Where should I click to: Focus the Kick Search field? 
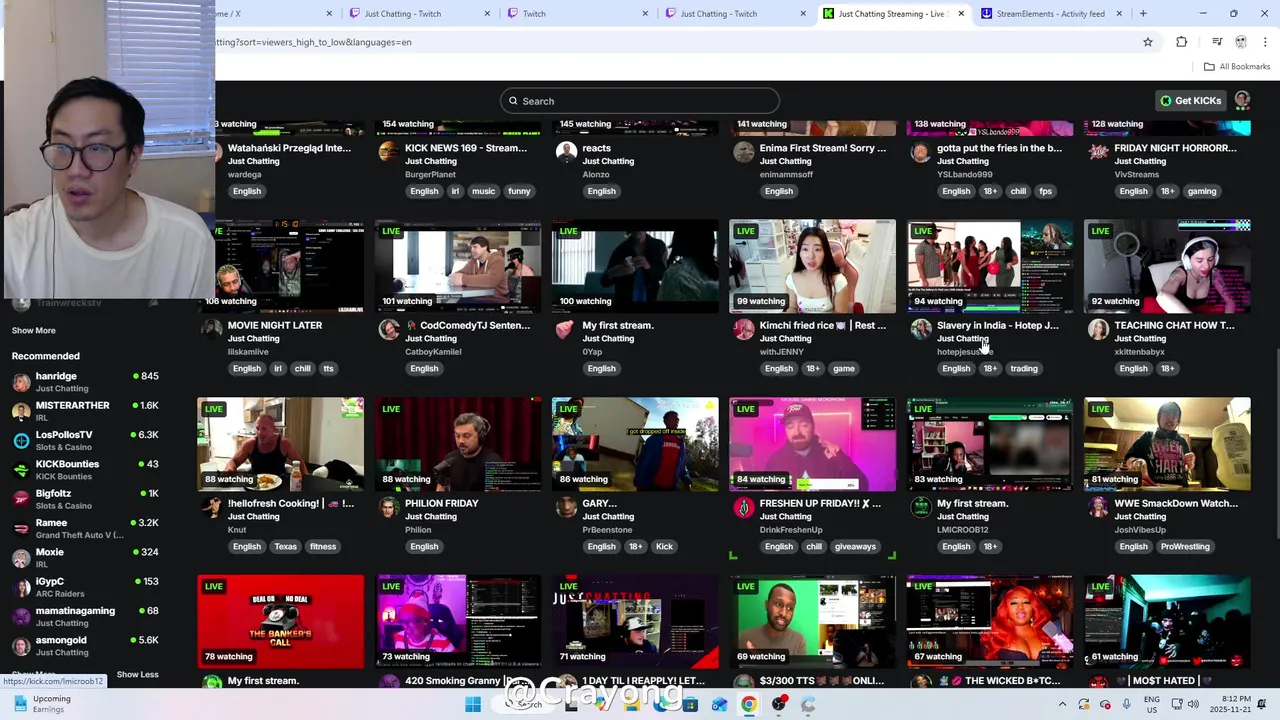click(x=640, y=101)
